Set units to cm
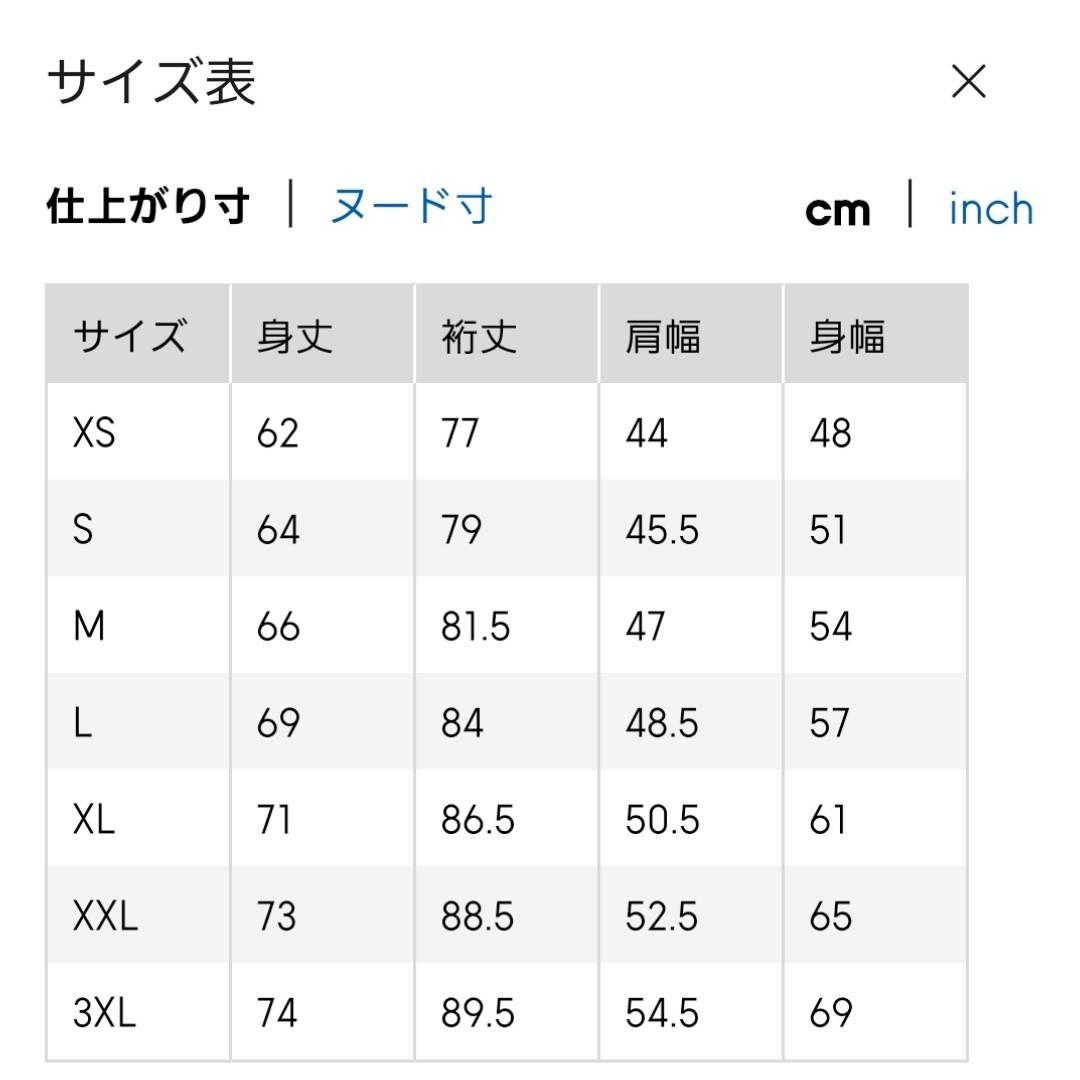This screenshot has width=1080, height=1080. pos(838,210)
